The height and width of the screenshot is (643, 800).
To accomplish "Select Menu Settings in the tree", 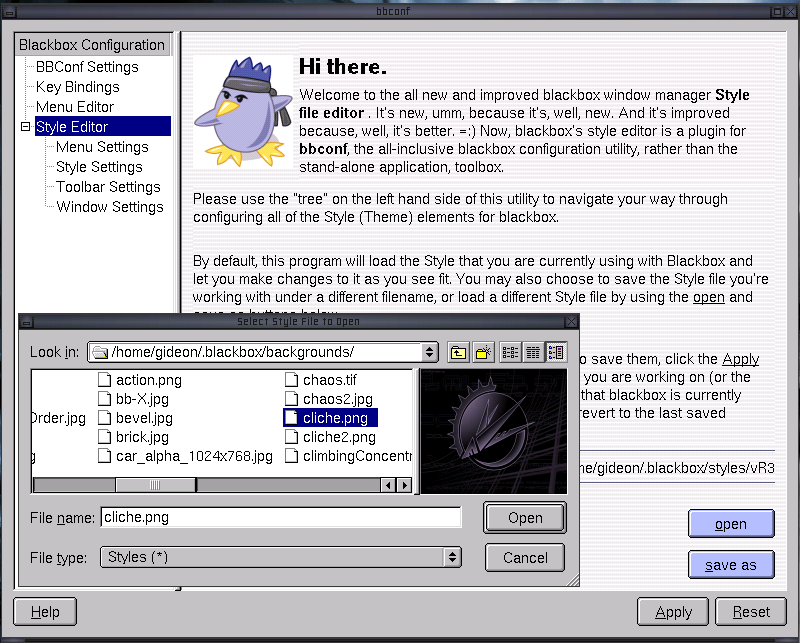I will click(x=102, y=147).
